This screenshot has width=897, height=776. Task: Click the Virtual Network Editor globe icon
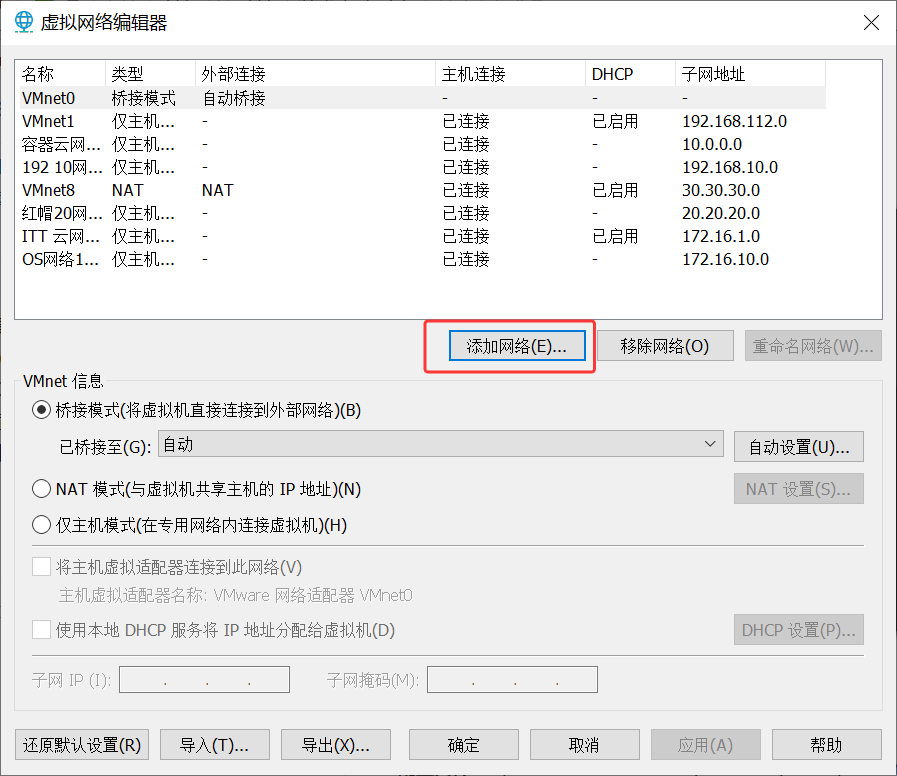pos(23,22)
